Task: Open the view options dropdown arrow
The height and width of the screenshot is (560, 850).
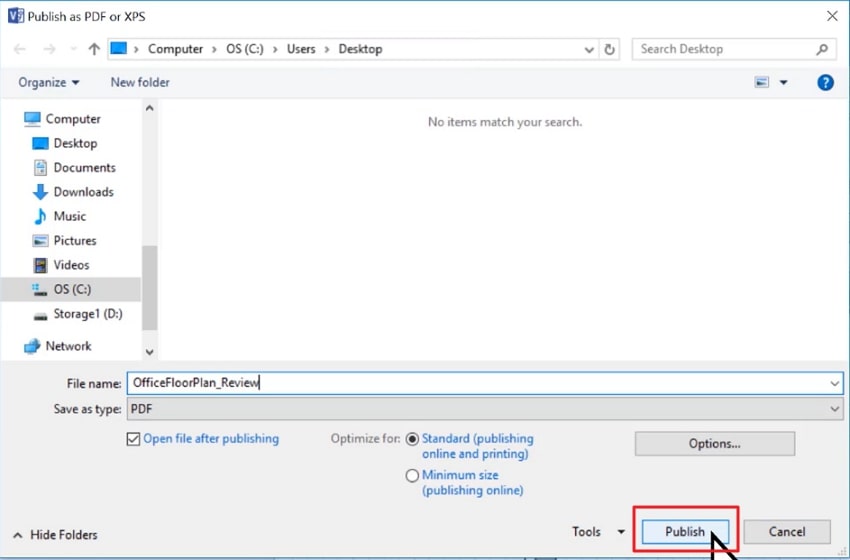Action: (783, 82)
